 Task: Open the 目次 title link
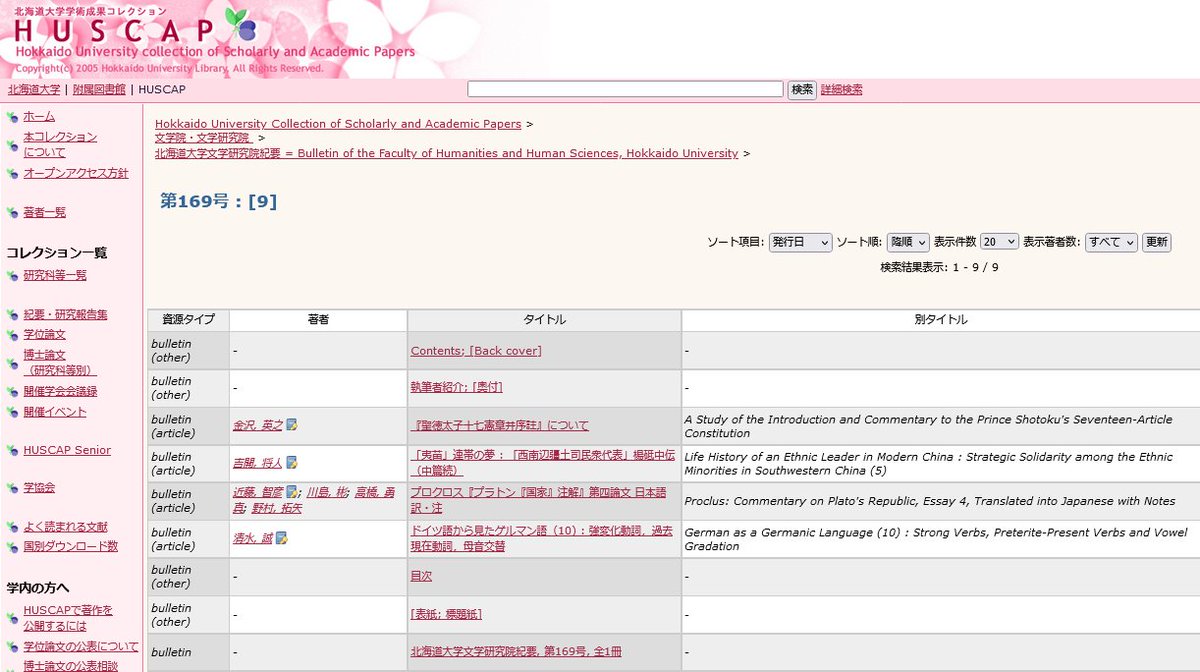(x=421, y=576)
